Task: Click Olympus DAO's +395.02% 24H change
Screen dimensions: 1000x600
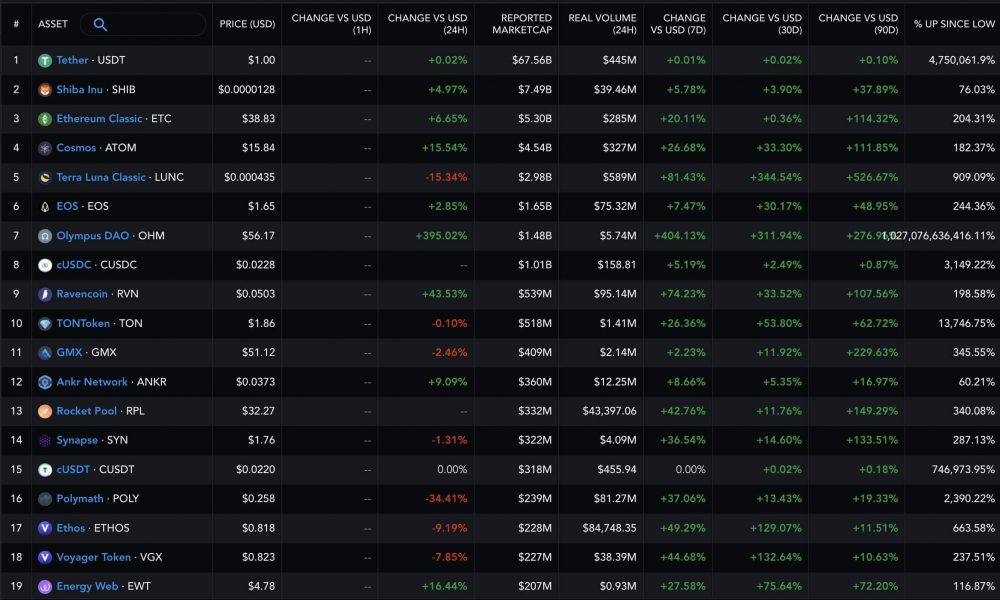Action: pyautogui.click(x=441, y=236)
